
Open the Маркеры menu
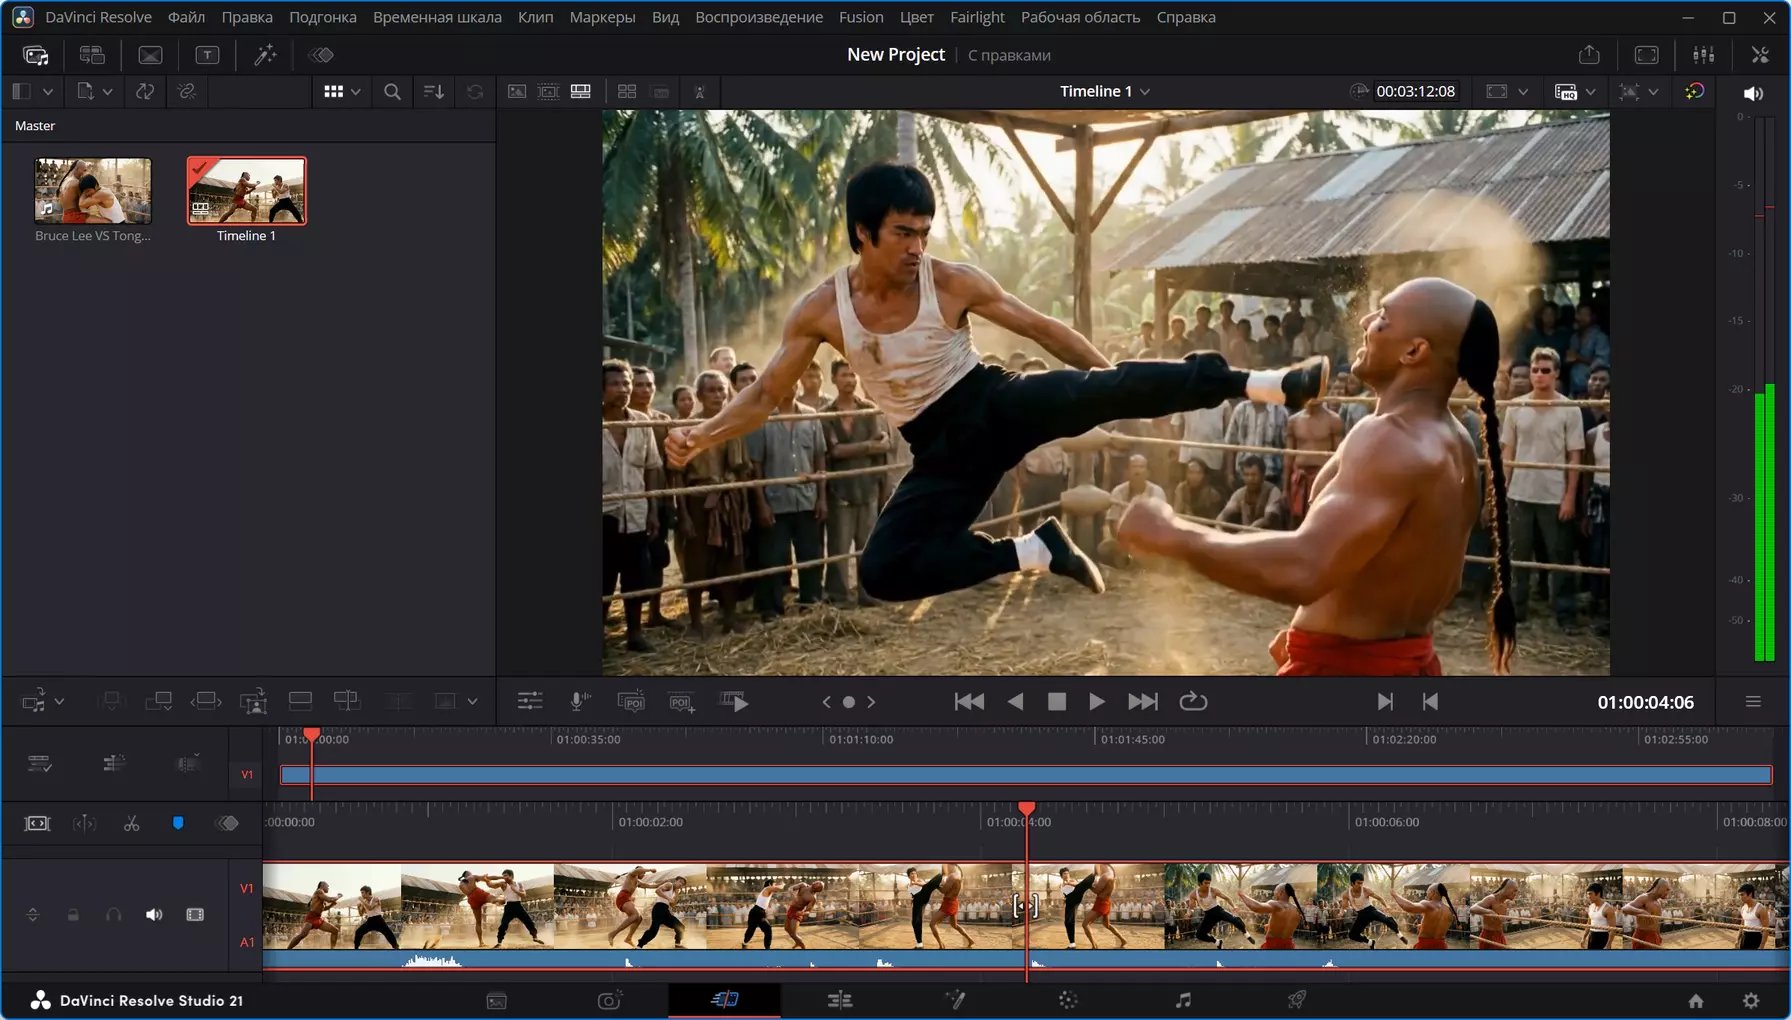point(602,17)
